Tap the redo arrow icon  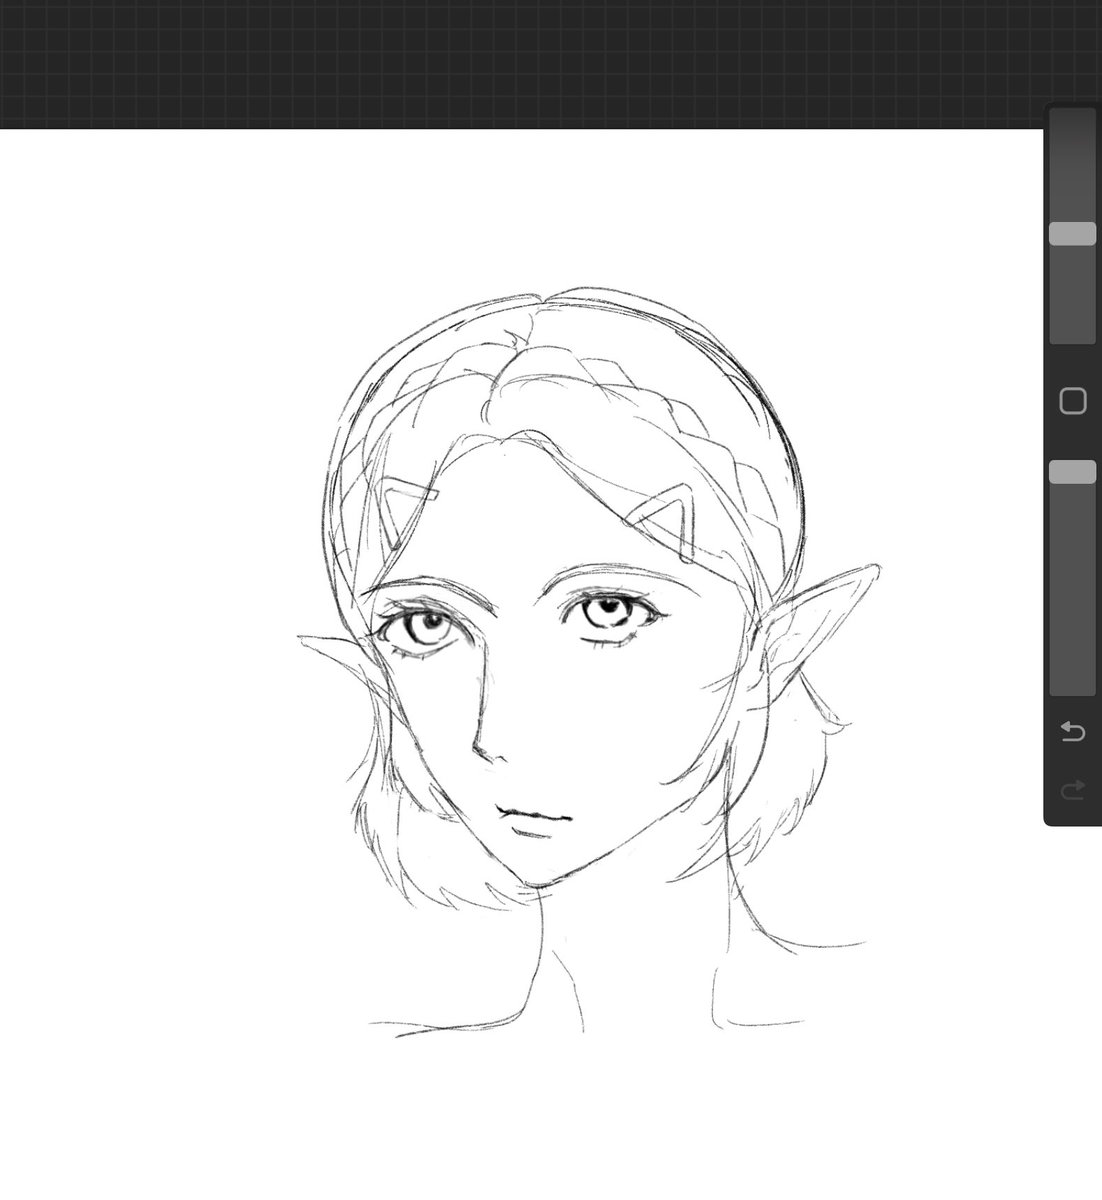tap(1072, 791)
